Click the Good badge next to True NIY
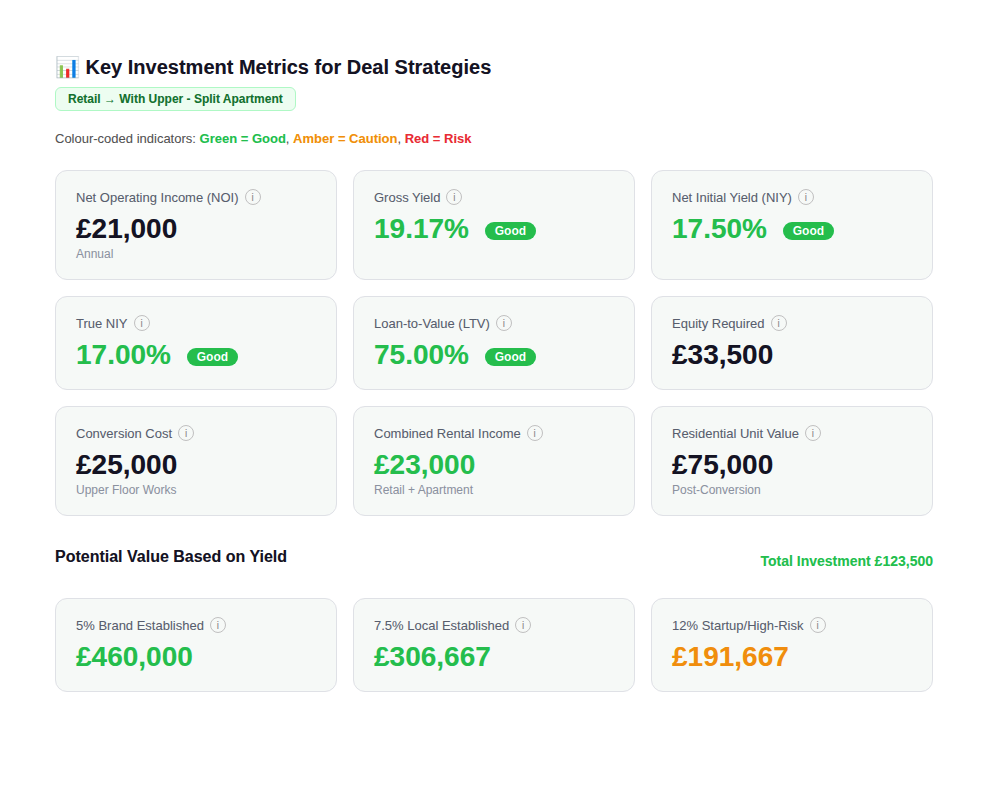The image size is (1000, 803). [x=212, y=356]
